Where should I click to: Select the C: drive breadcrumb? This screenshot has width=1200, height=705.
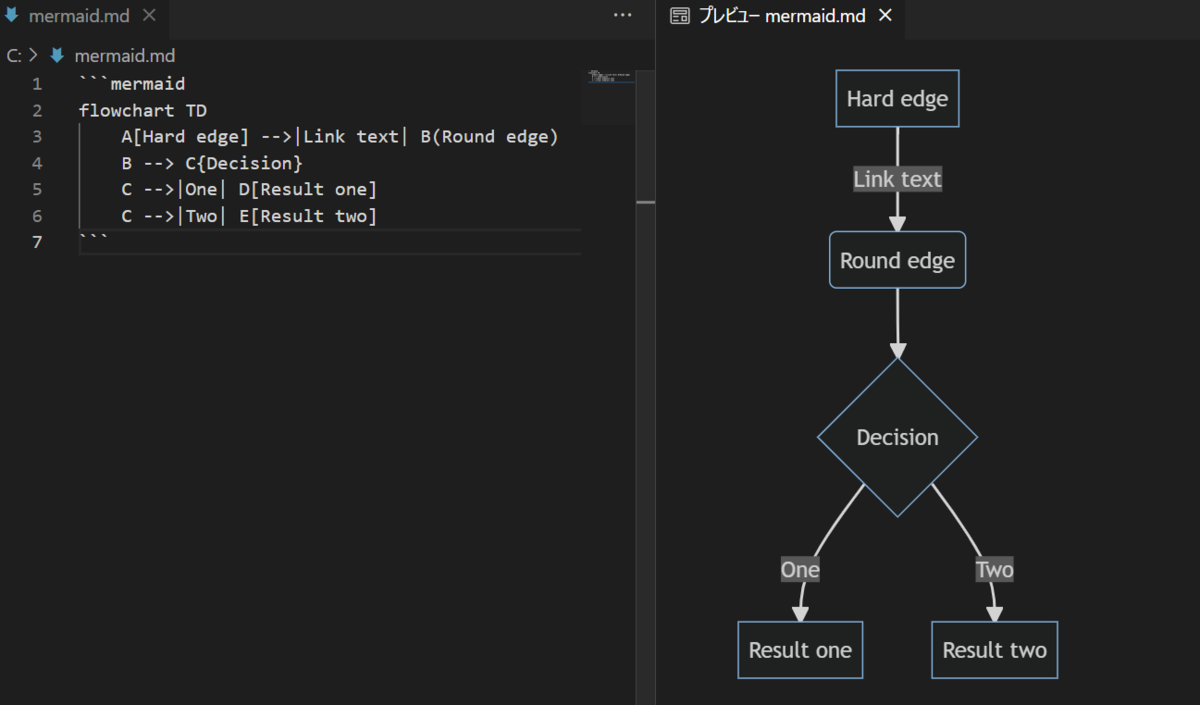tap(14, 56)
